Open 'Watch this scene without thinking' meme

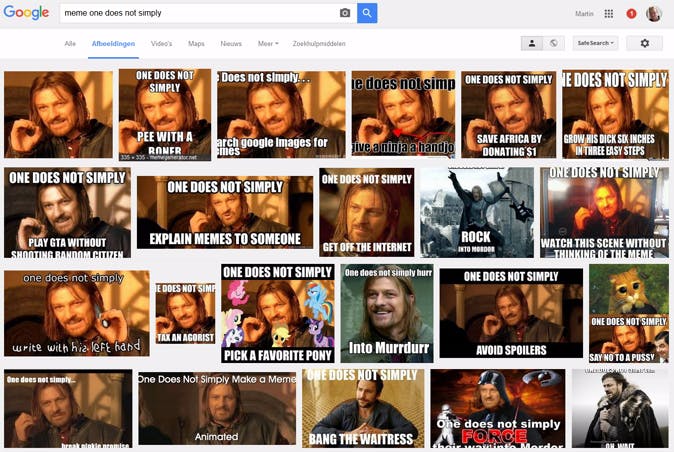tap(604, 213)
